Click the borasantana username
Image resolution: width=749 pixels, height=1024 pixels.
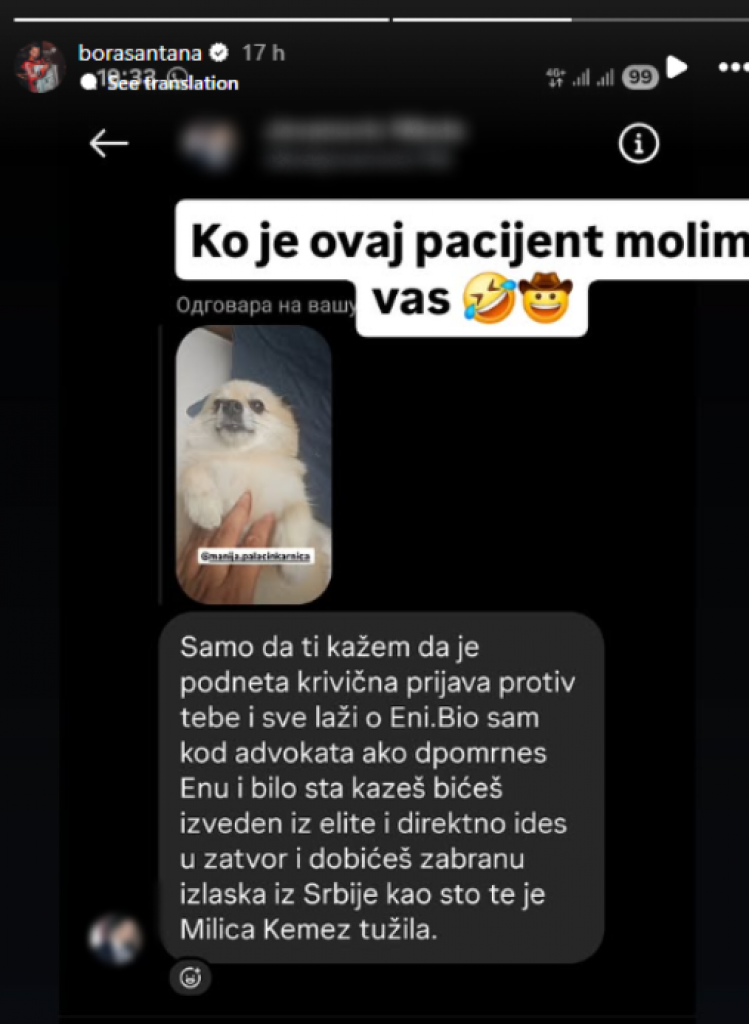point(140,53)
